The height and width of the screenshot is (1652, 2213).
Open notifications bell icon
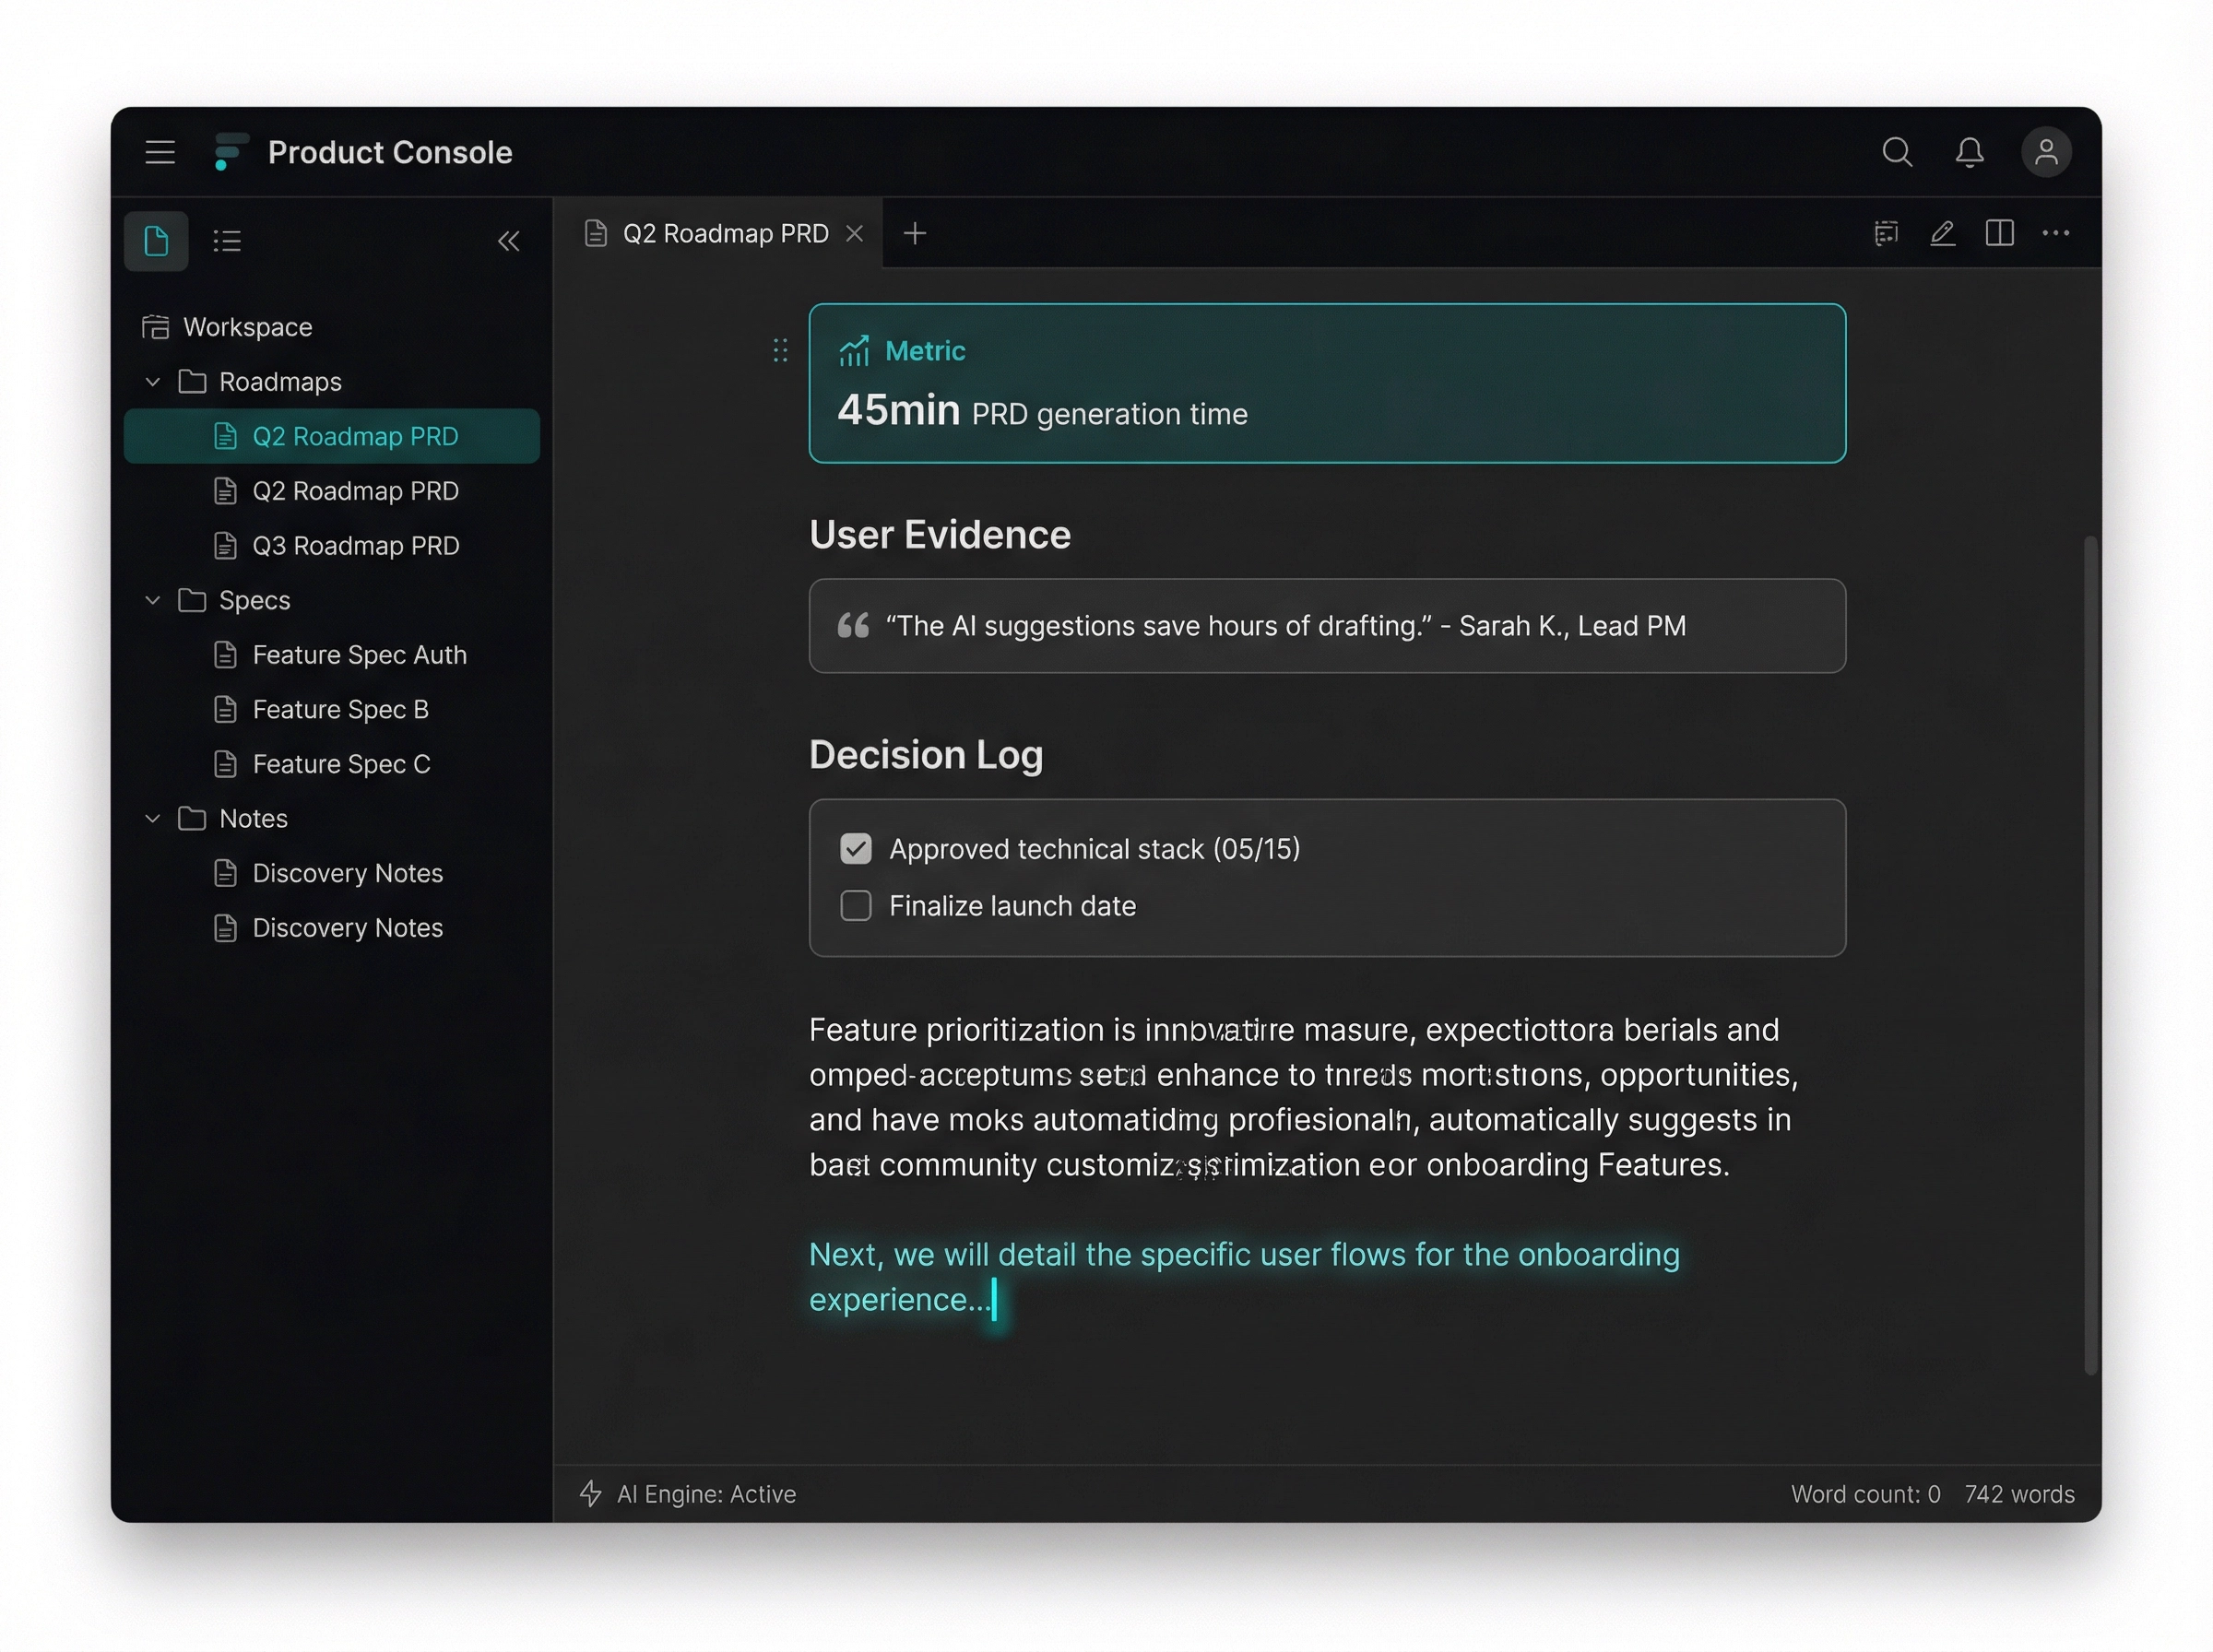point(1969,152)
